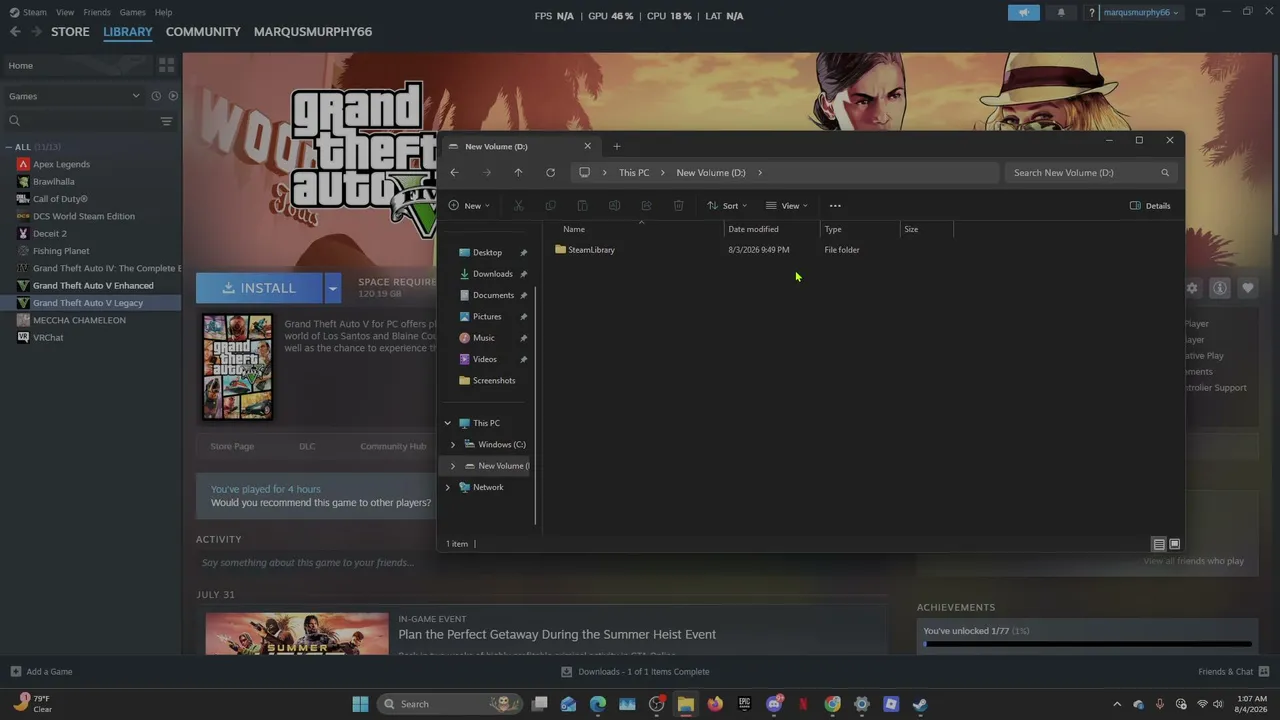
Task: Open the dropdown arrow beside INSTALL
Action: (333, 288)
